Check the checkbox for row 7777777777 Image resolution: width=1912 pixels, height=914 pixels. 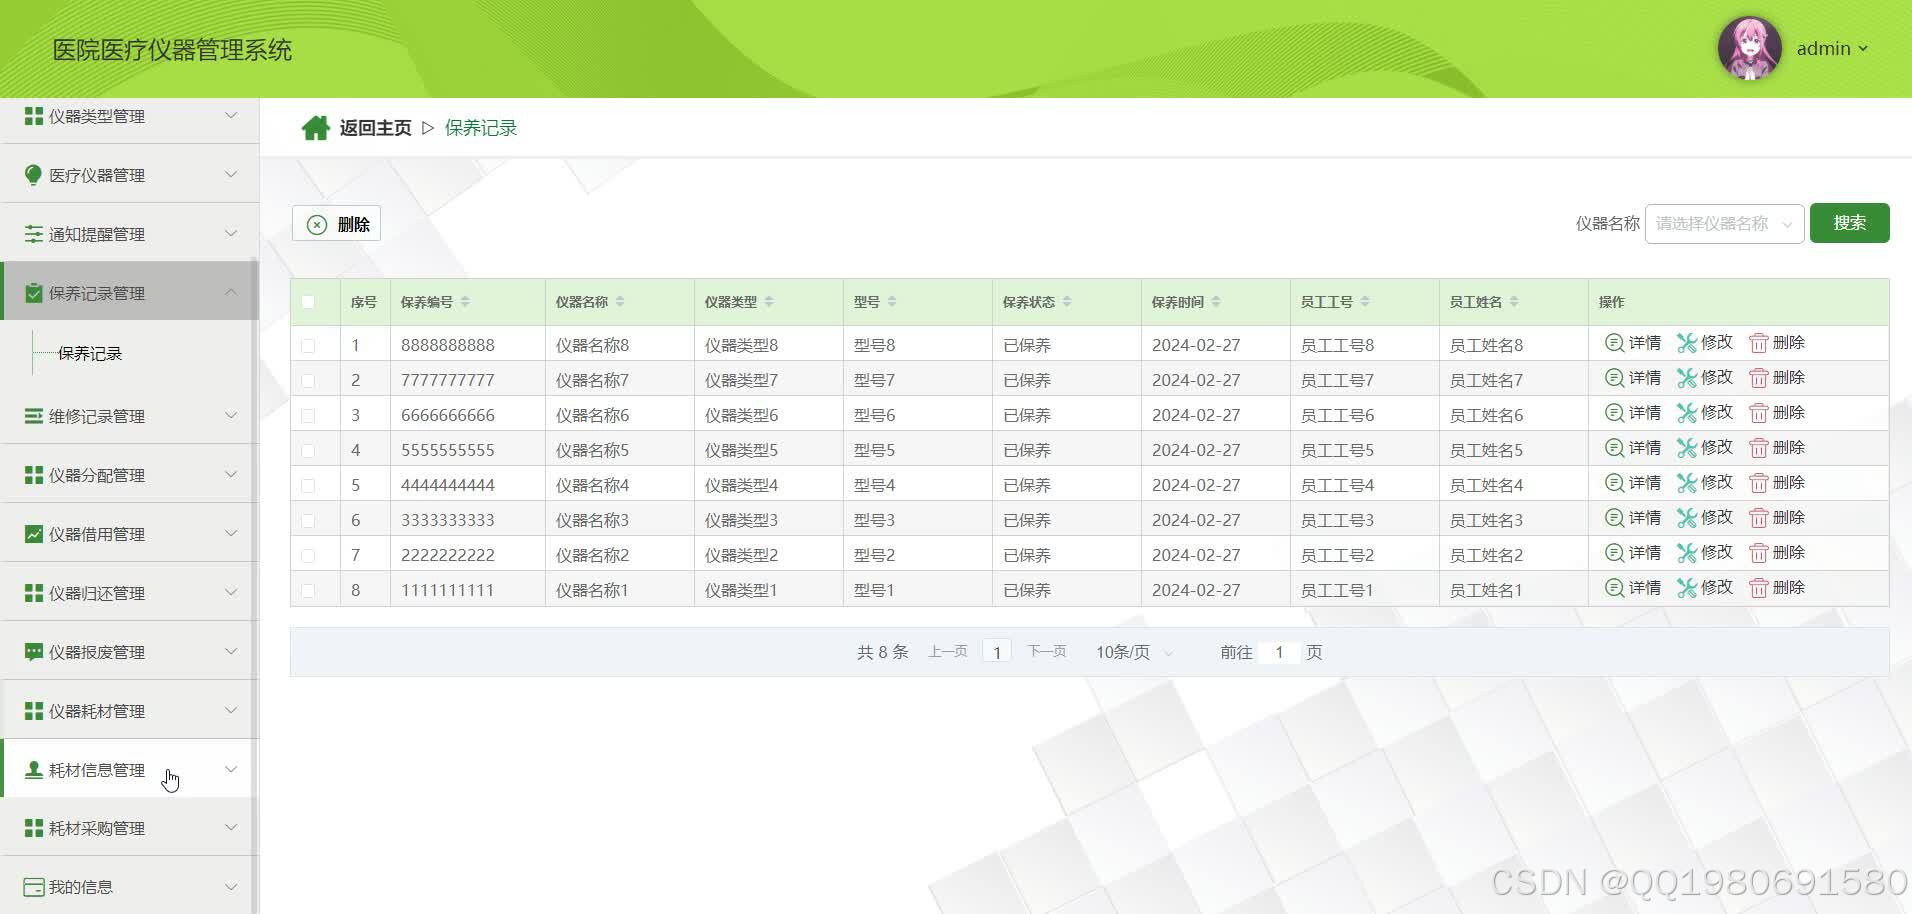tap(308, 381)
